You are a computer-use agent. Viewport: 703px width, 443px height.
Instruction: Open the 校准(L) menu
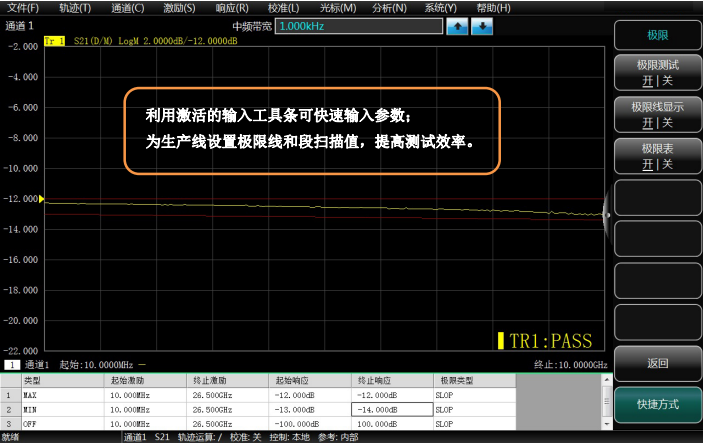[283, 8]
